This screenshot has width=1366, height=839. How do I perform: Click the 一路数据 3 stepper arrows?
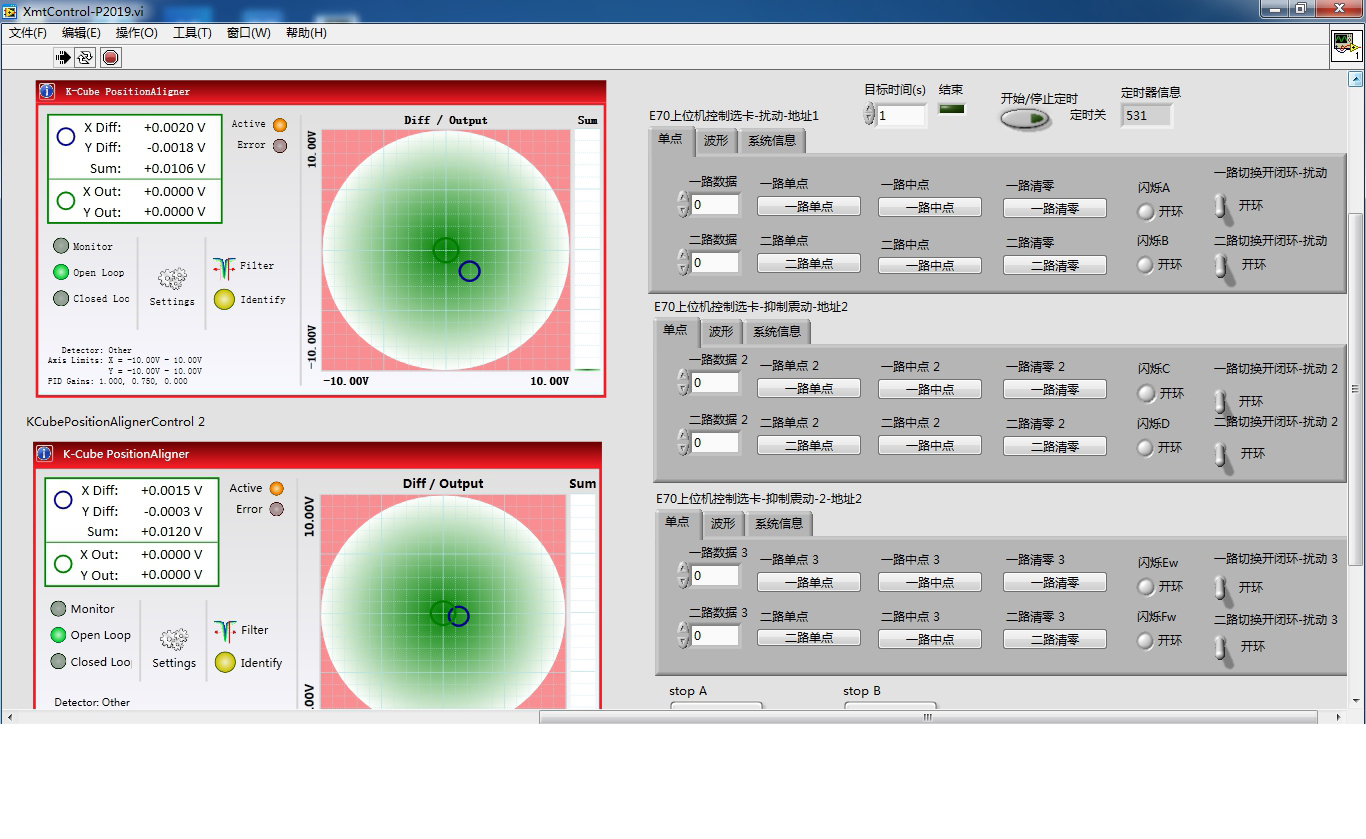tap(684, 575)
